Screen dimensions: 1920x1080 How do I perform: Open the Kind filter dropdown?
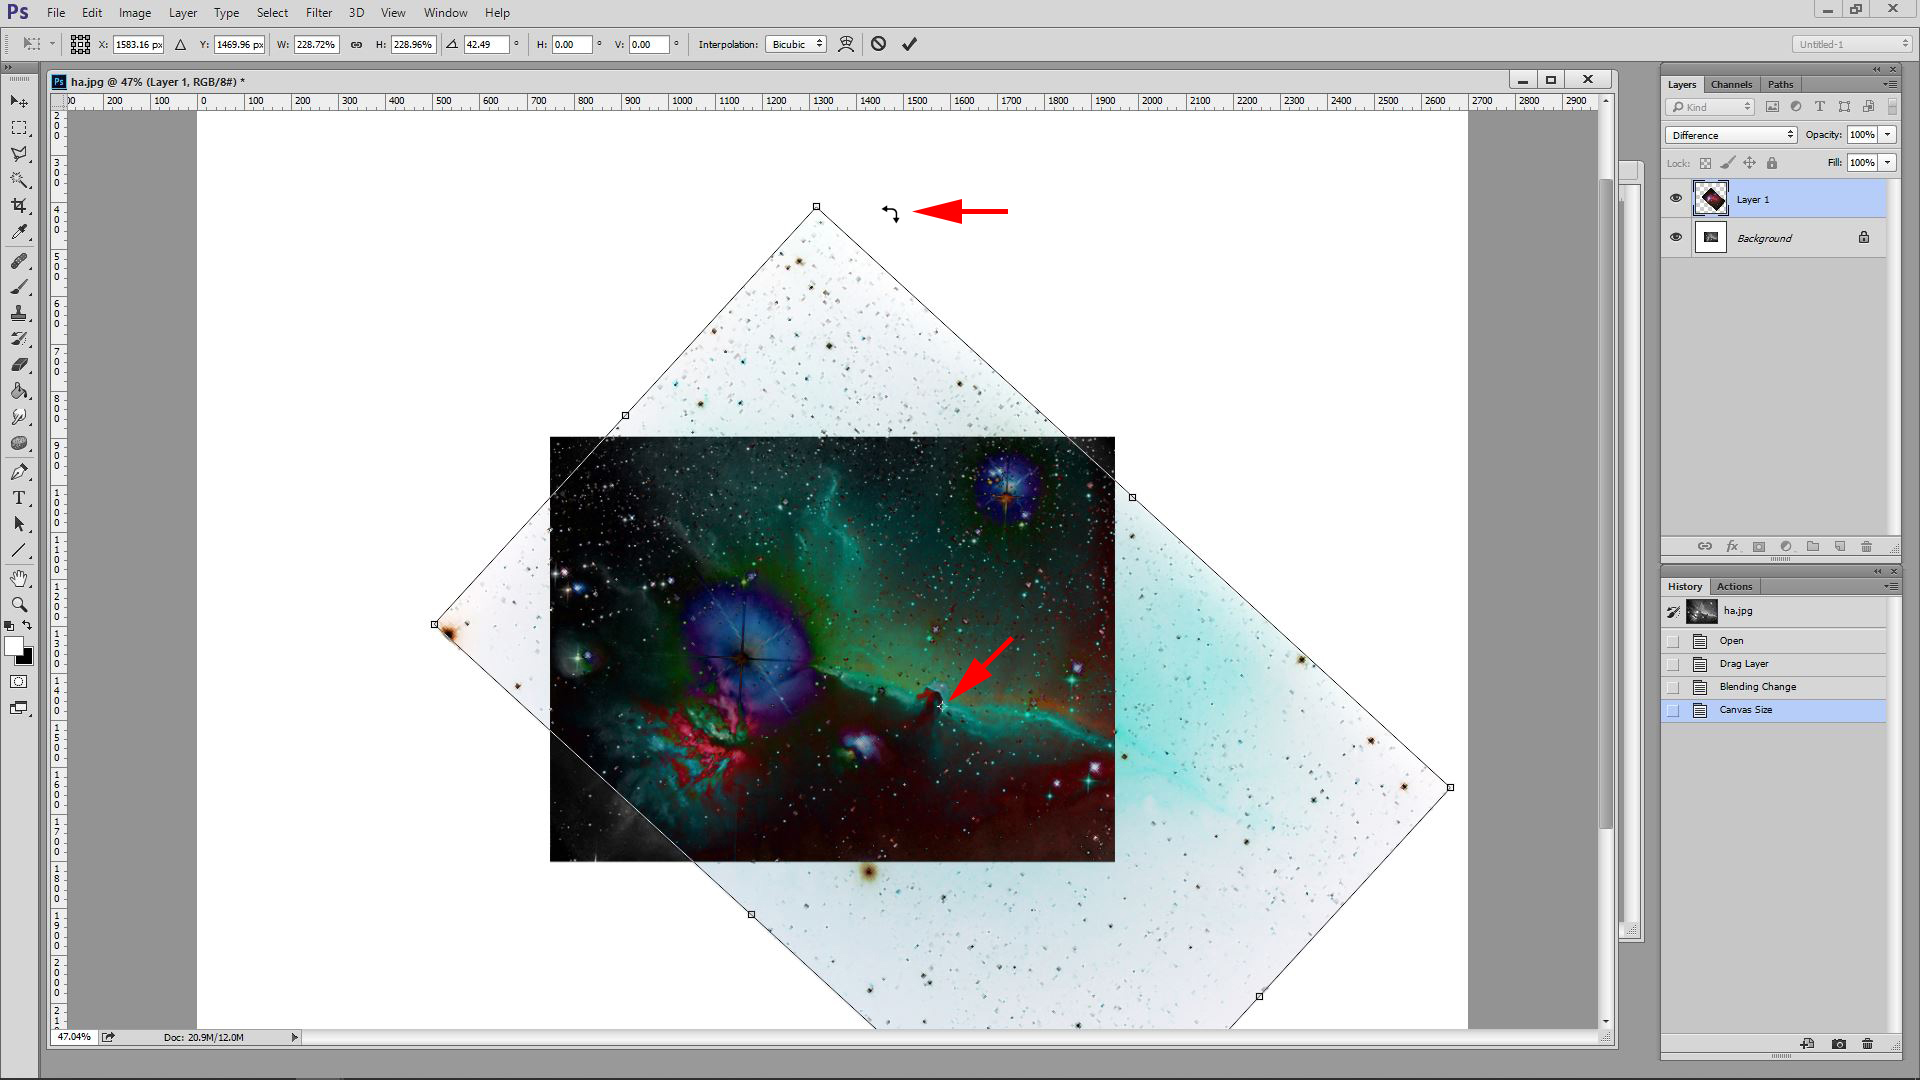1710,107
